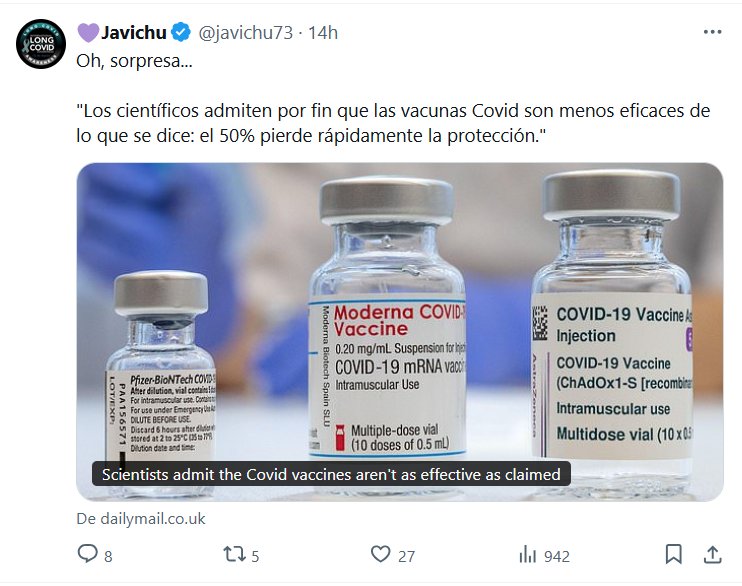Screen dimensions: 742x586
Task: Click the share upload arrow icon
Action: [712, 554]
